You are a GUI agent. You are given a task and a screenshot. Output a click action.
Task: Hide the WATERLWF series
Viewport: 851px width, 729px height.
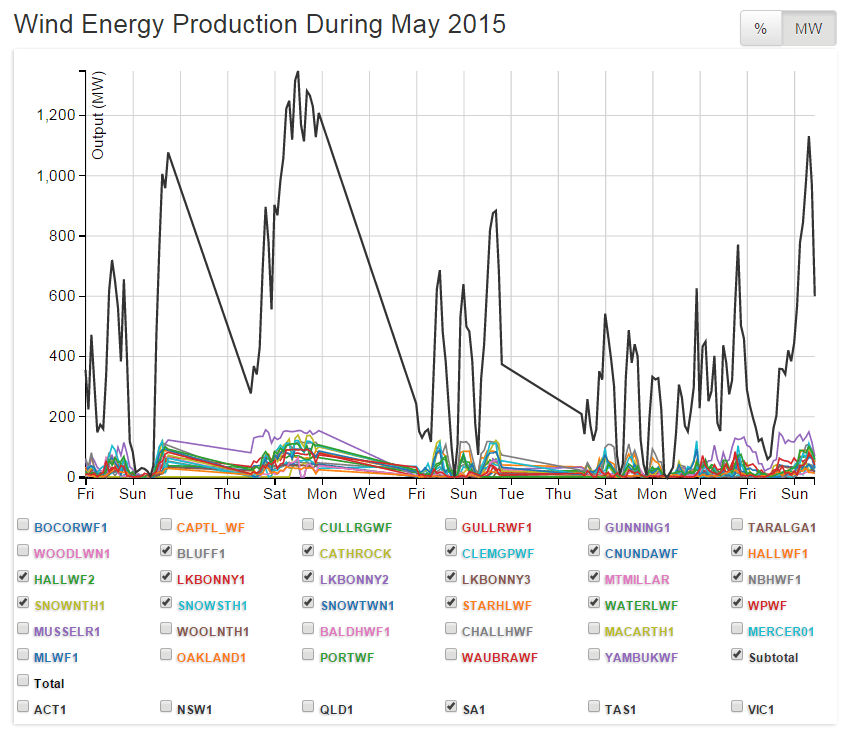(x=595, y=604)
